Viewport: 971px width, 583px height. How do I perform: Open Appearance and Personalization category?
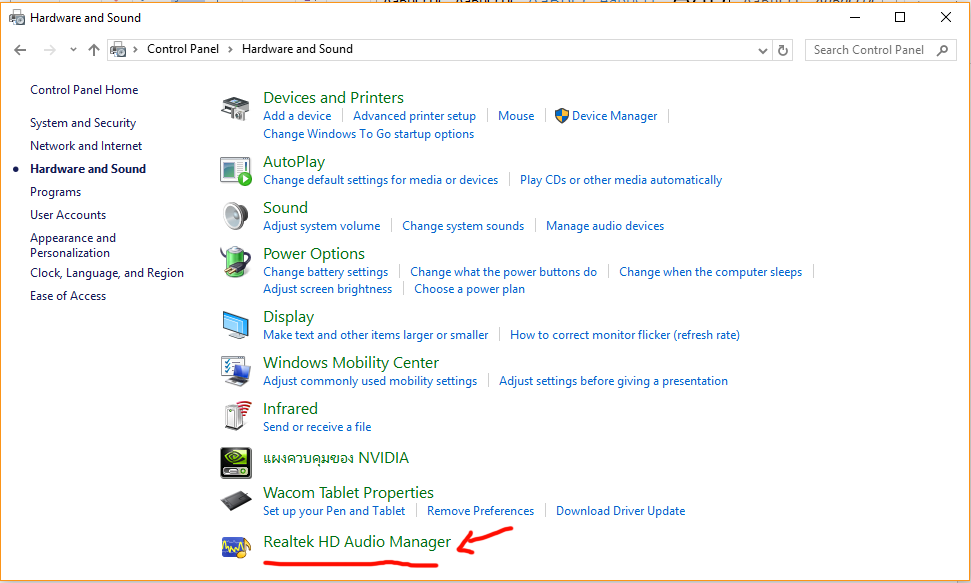tap(73, 245)
